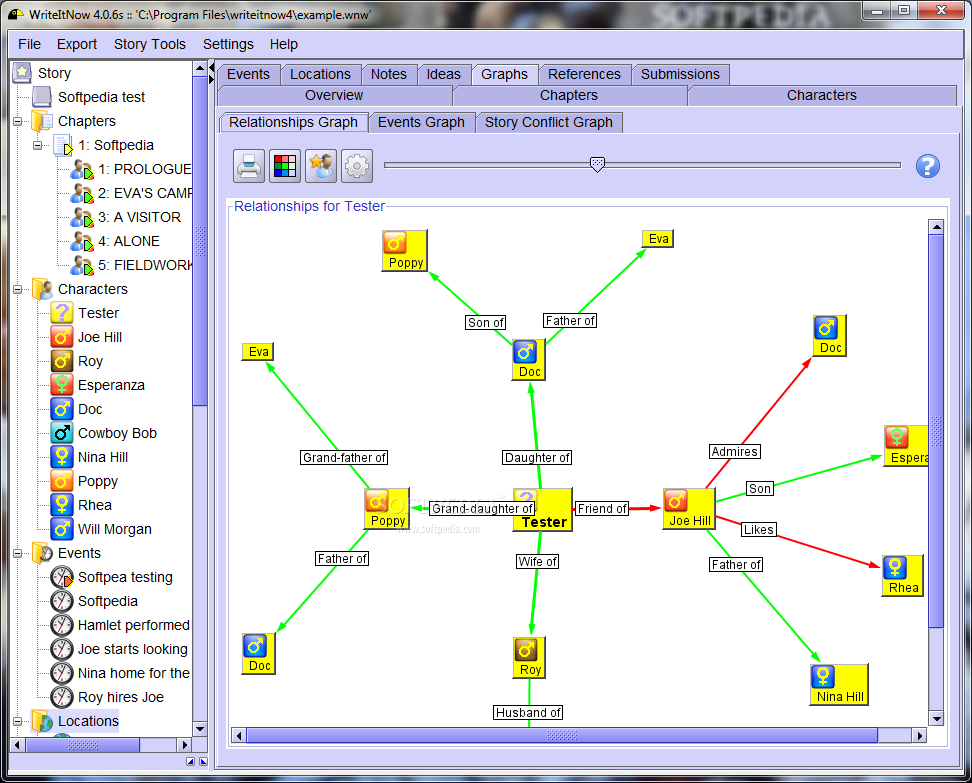The height and width of the screenshot is (783, 972).
Task: Select the Joe Hill node in graph
Action: (x=689, y=508)
